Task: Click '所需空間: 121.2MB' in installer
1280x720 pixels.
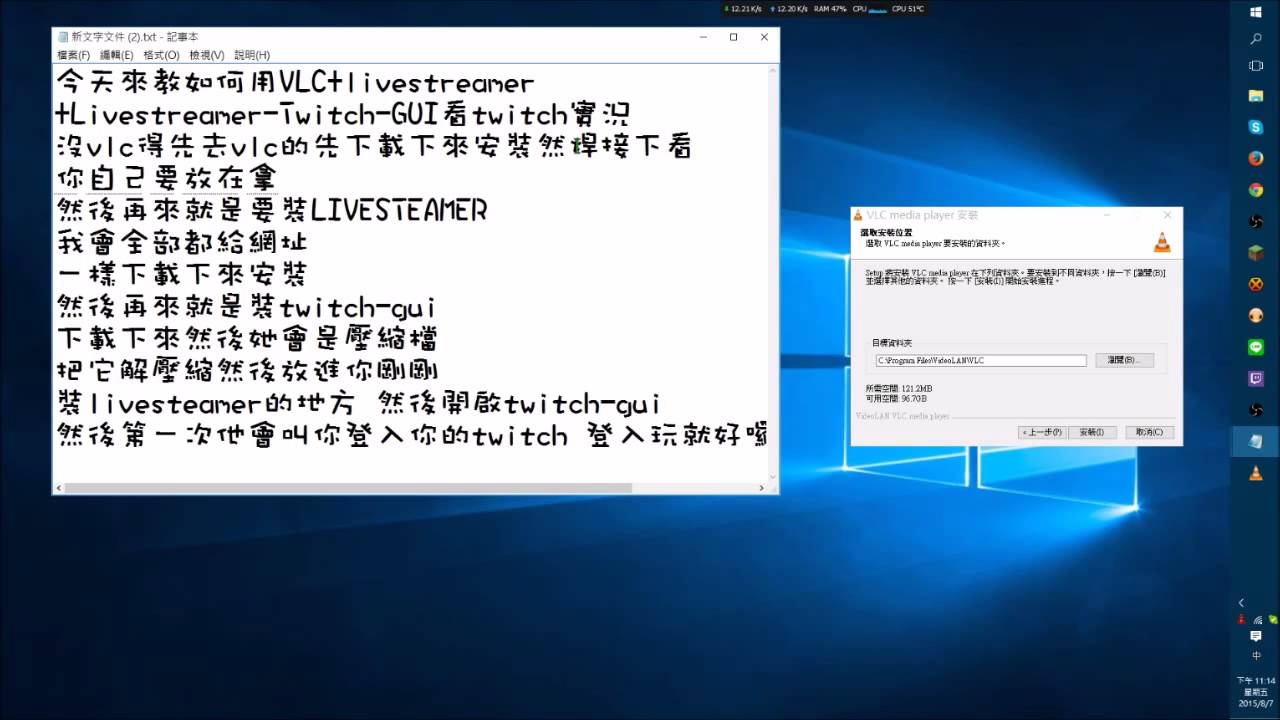Action: (x=899, y=388)
